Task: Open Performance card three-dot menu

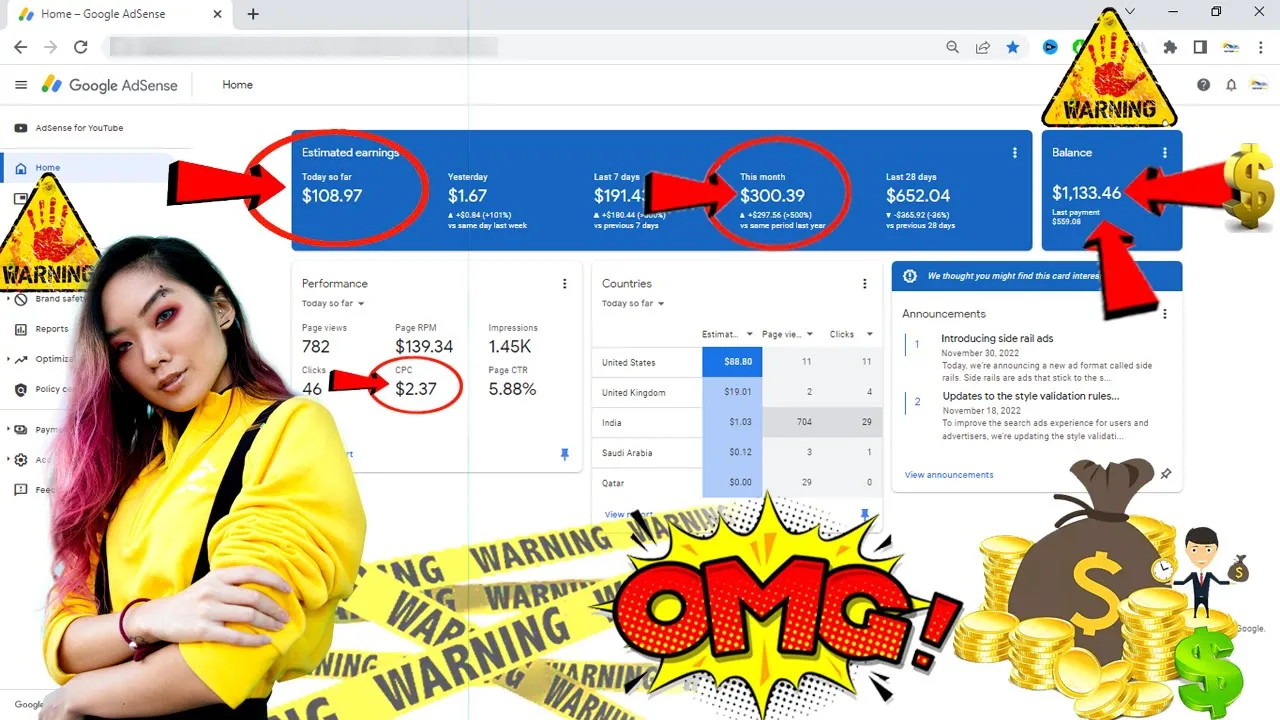Action: 565,284
